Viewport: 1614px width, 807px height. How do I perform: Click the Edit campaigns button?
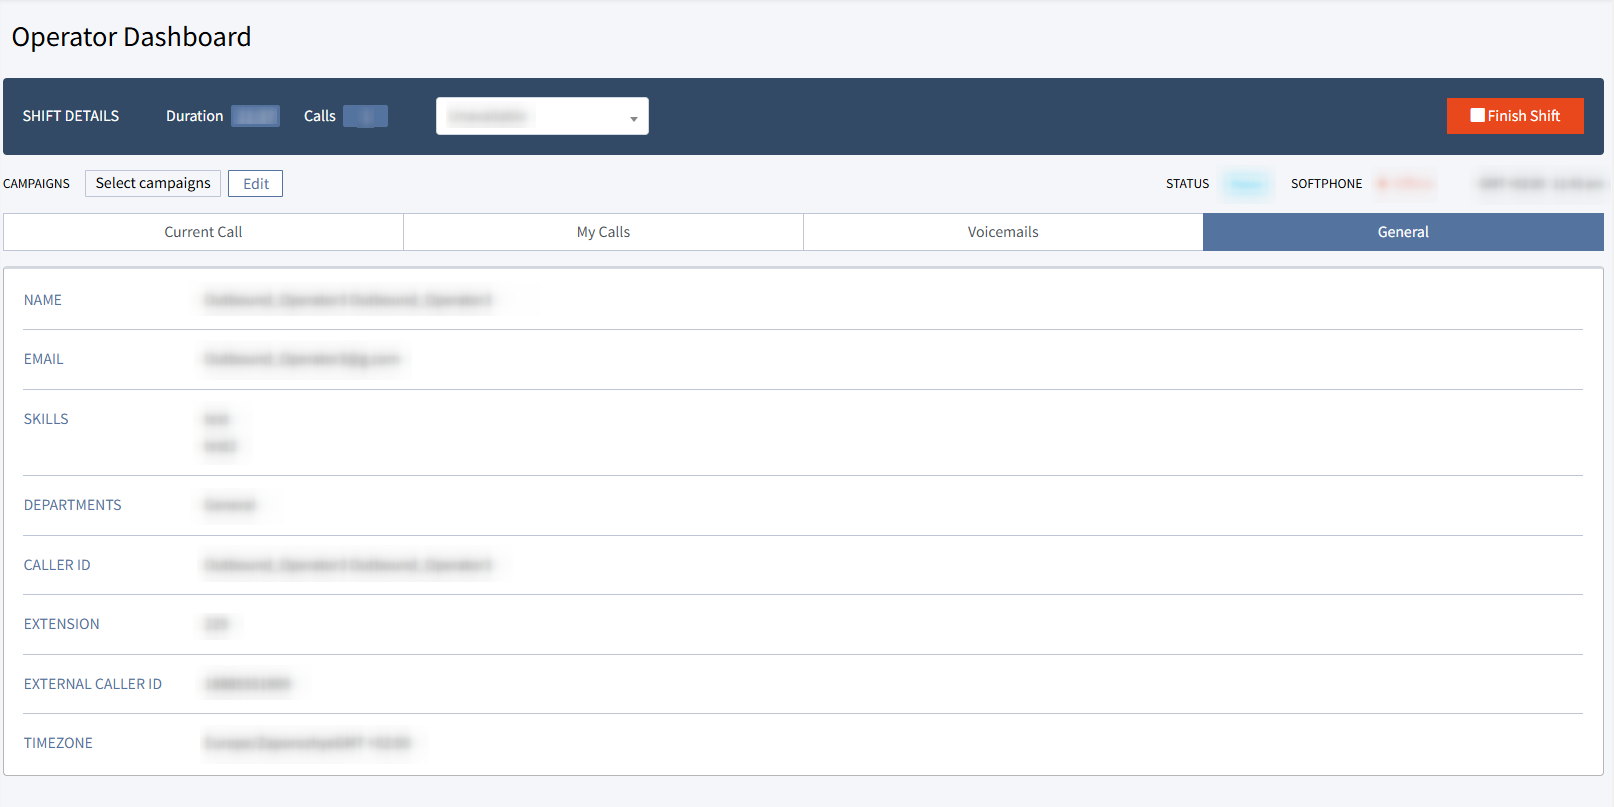point(255,184)
